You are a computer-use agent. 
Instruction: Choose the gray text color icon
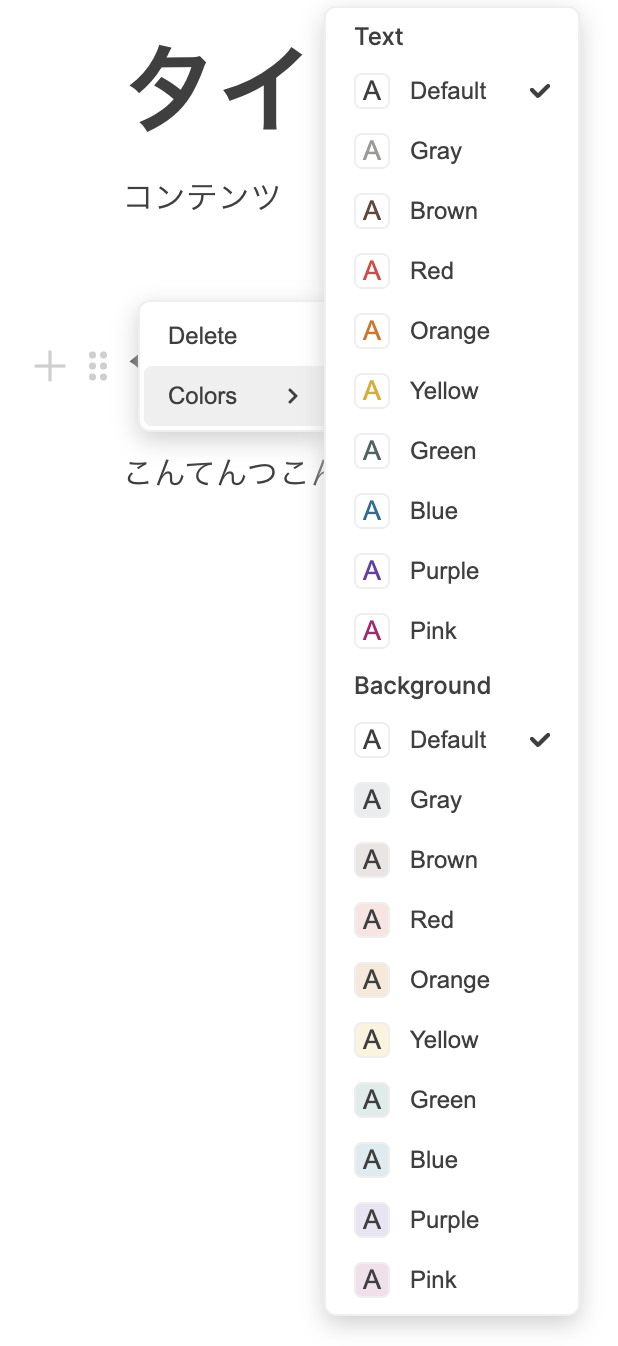tap(372, 151)
